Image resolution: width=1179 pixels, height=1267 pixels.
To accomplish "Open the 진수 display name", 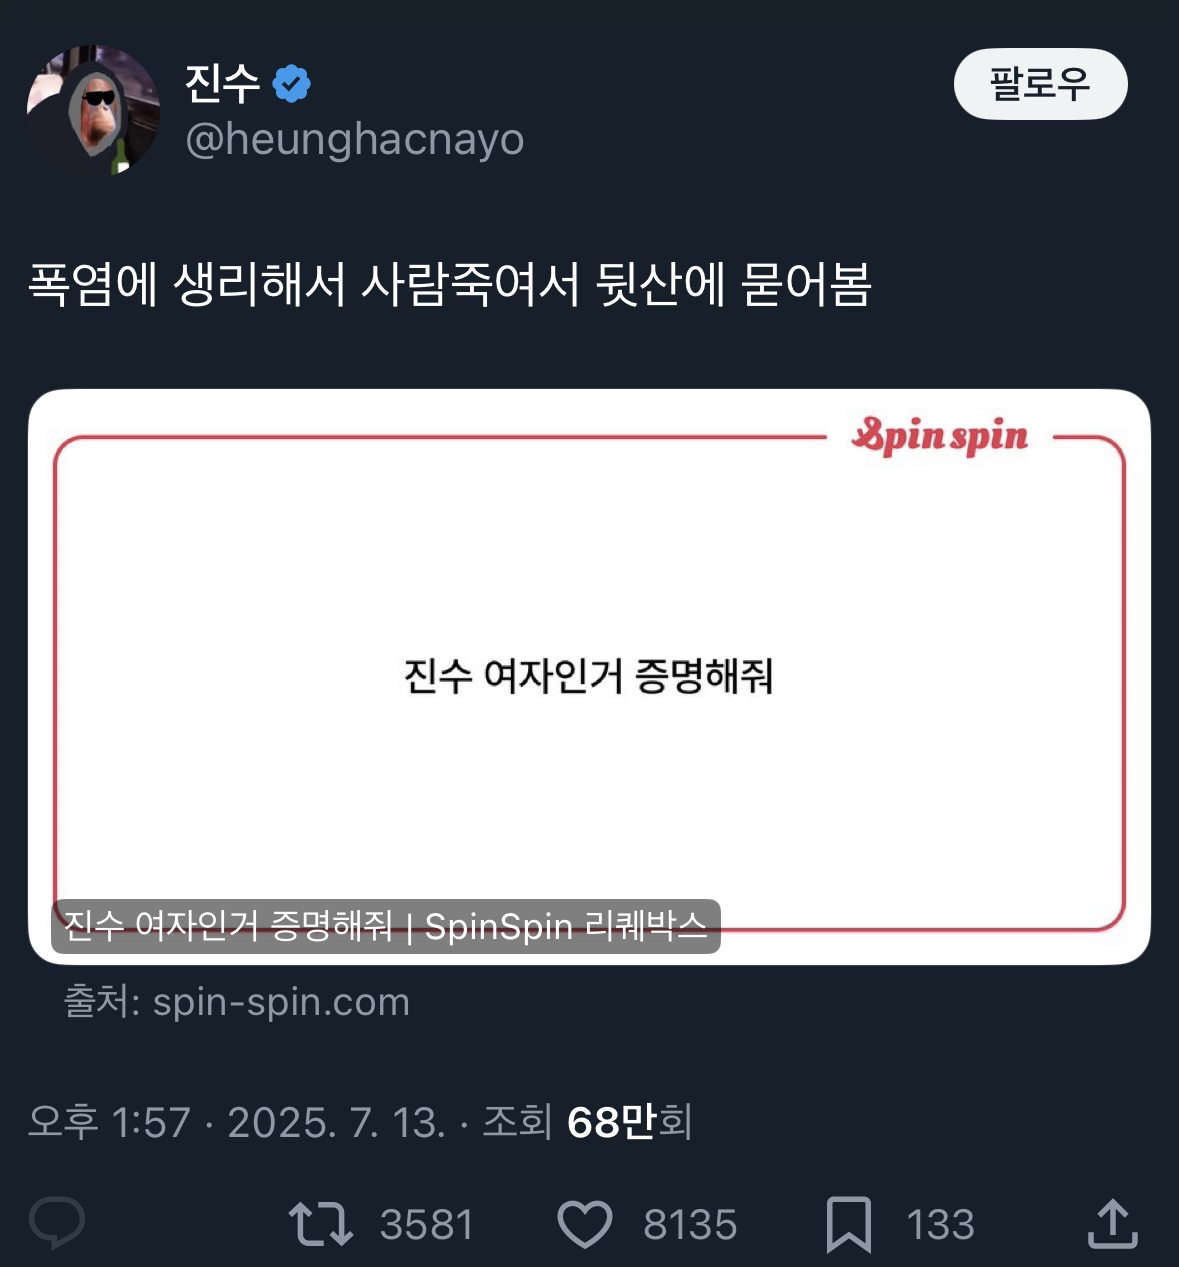I will click(222, 84).
